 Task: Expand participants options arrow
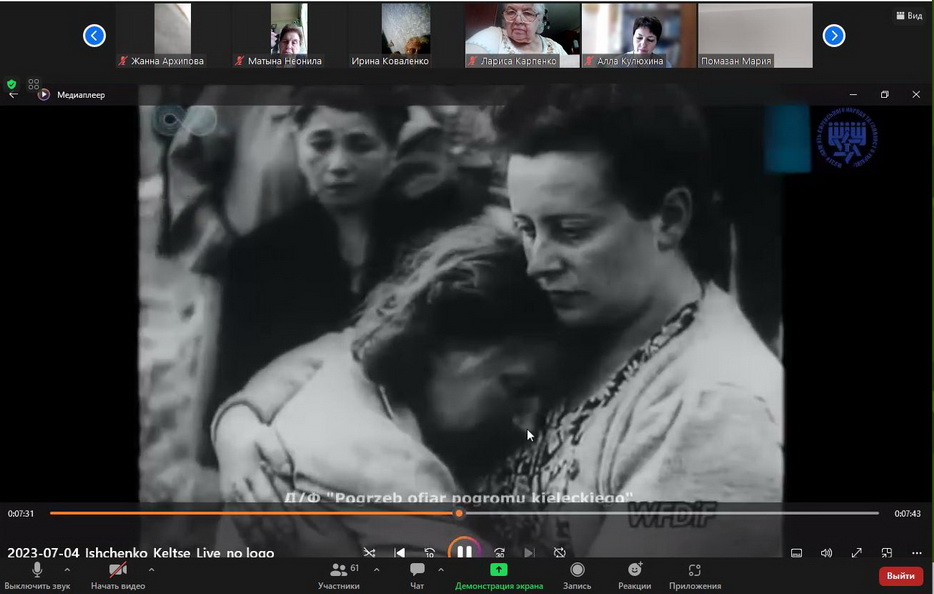tap(376, 570)
